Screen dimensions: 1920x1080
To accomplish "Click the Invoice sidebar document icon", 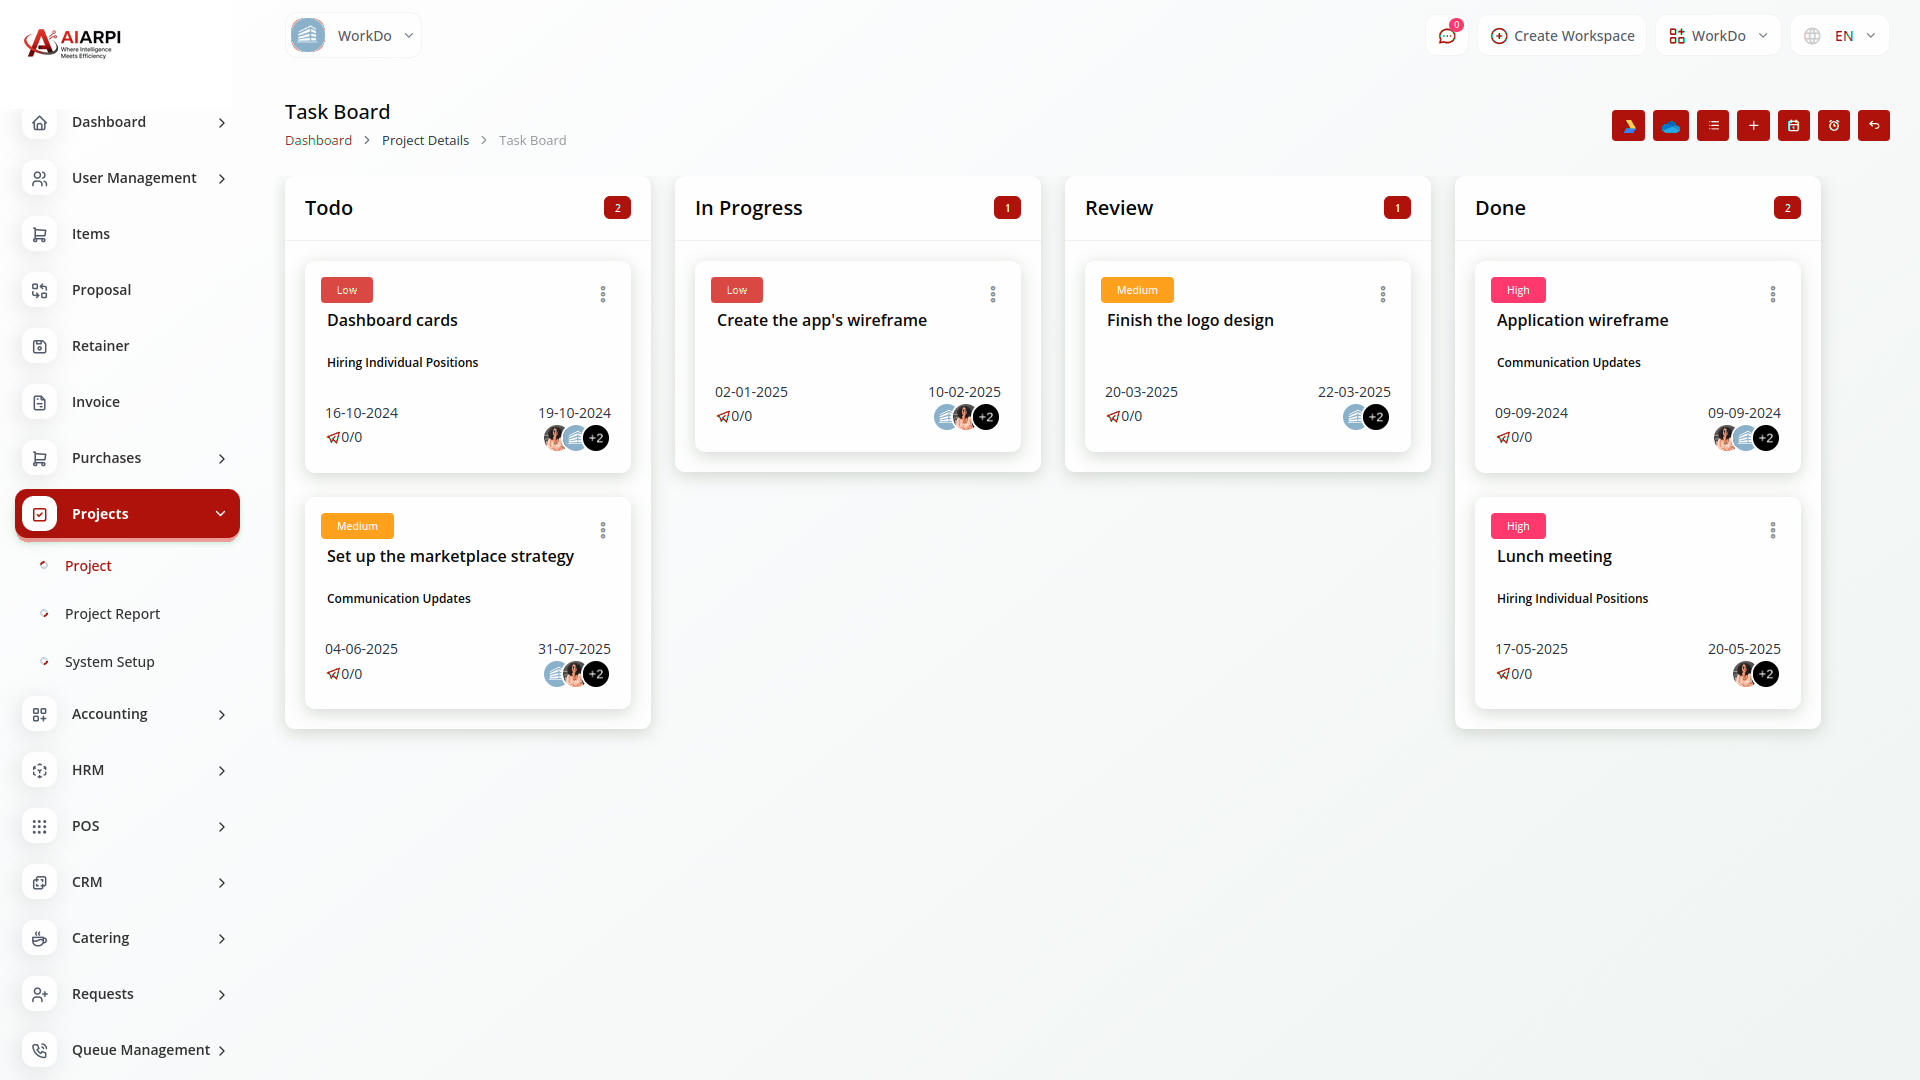I will click(x=40, y=402).
